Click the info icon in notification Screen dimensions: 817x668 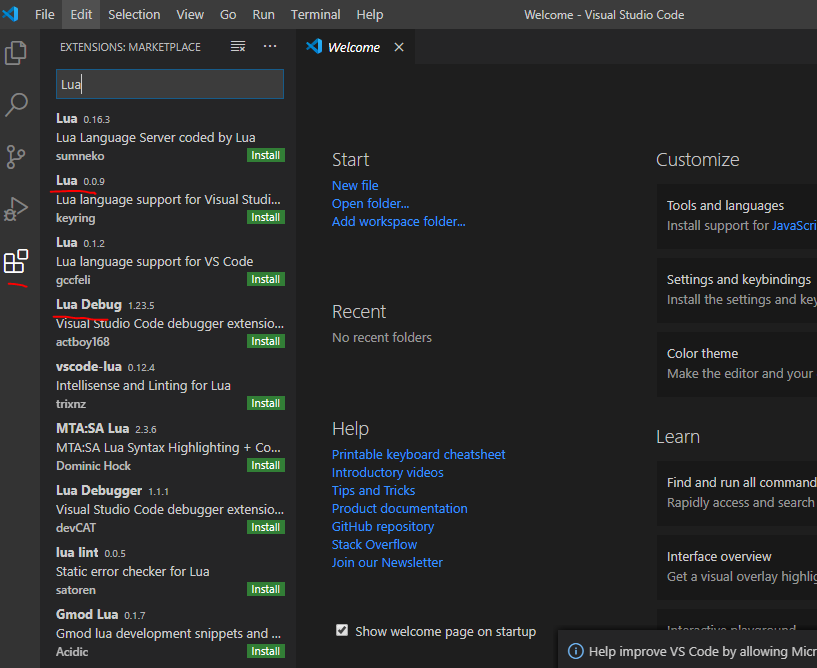coord(575,651)
